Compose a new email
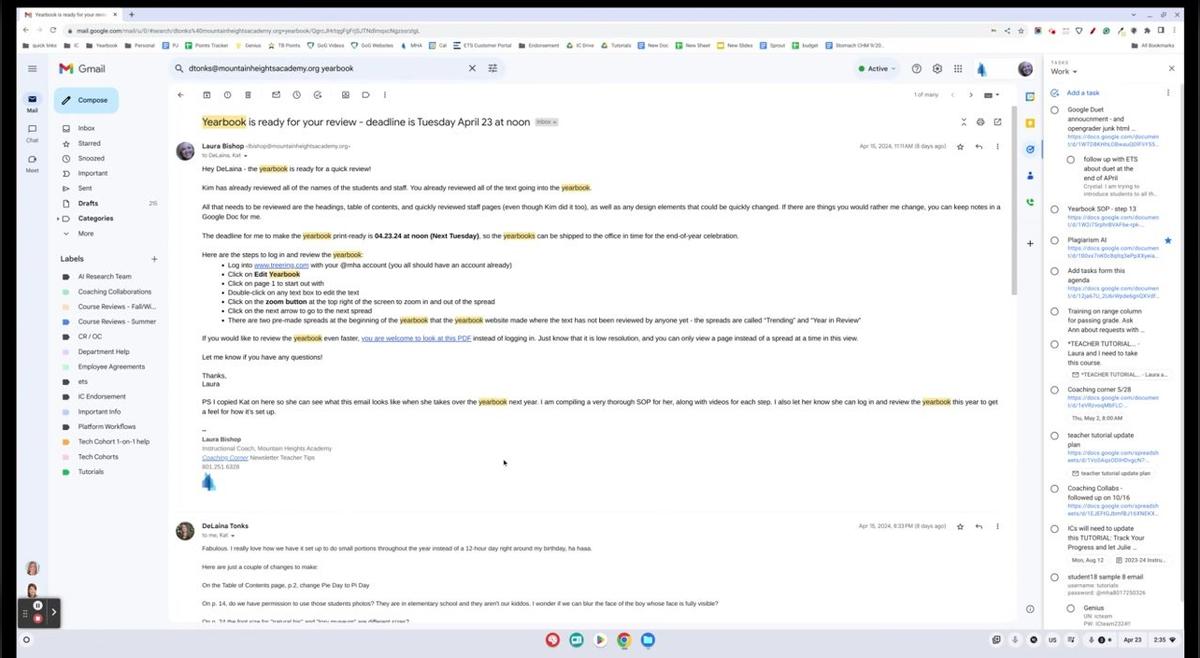Viewport: 1200px width, 658px height. pyautogui.click(x=86, y=100)
